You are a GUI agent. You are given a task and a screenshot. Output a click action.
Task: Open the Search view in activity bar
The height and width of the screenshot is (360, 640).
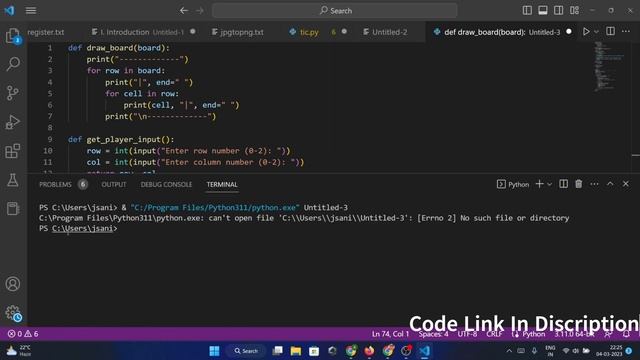click(x=13, y=64)
